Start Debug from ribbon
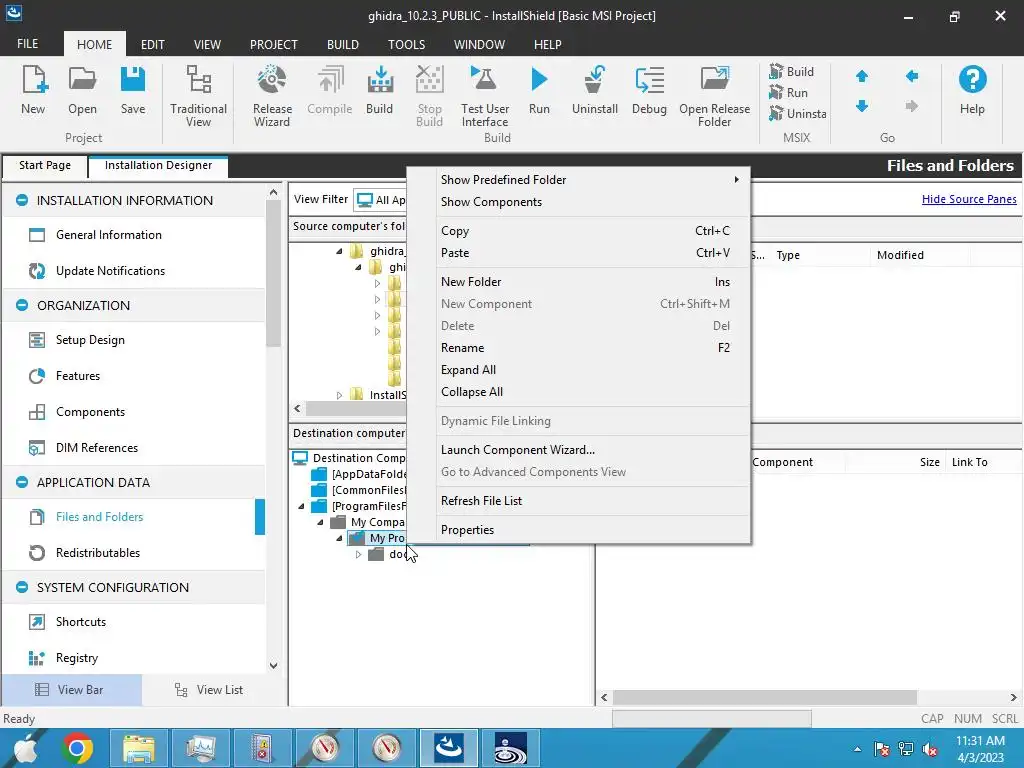 tap(649, 91)
